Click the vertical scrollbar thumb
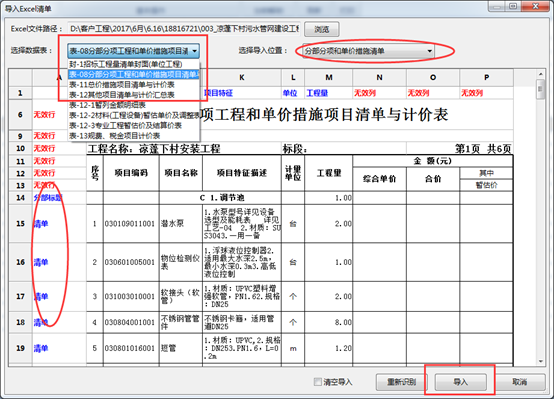554x399 pixels. (540, 89)
